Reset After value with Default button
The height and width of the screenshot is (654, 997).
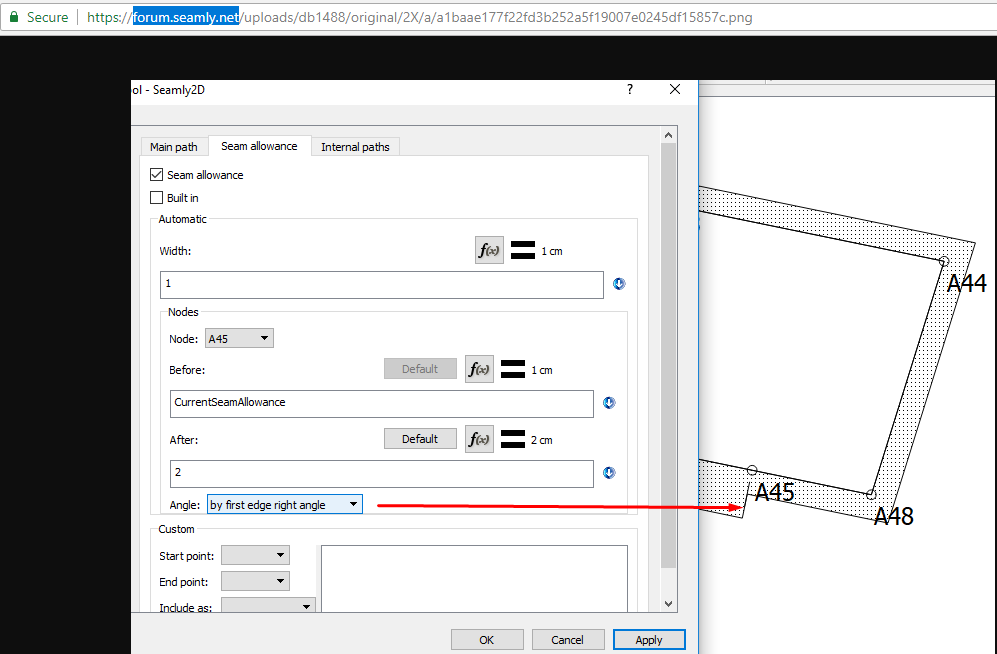420,439
